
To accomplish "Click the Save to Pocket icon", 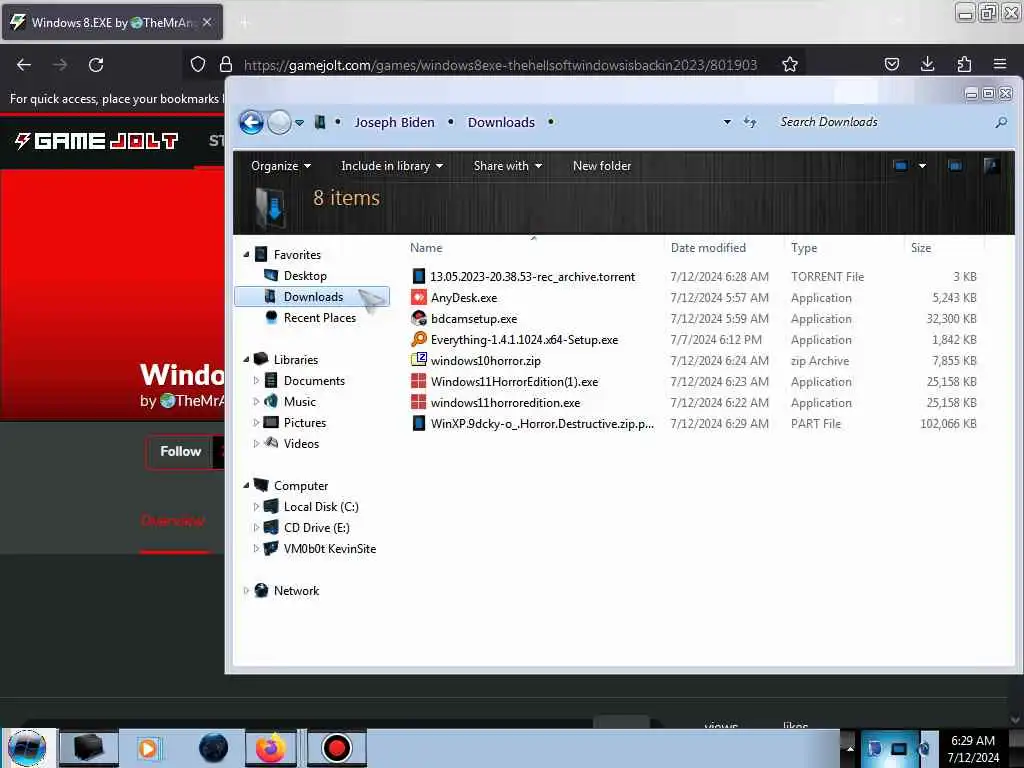I will coord(891,64).
